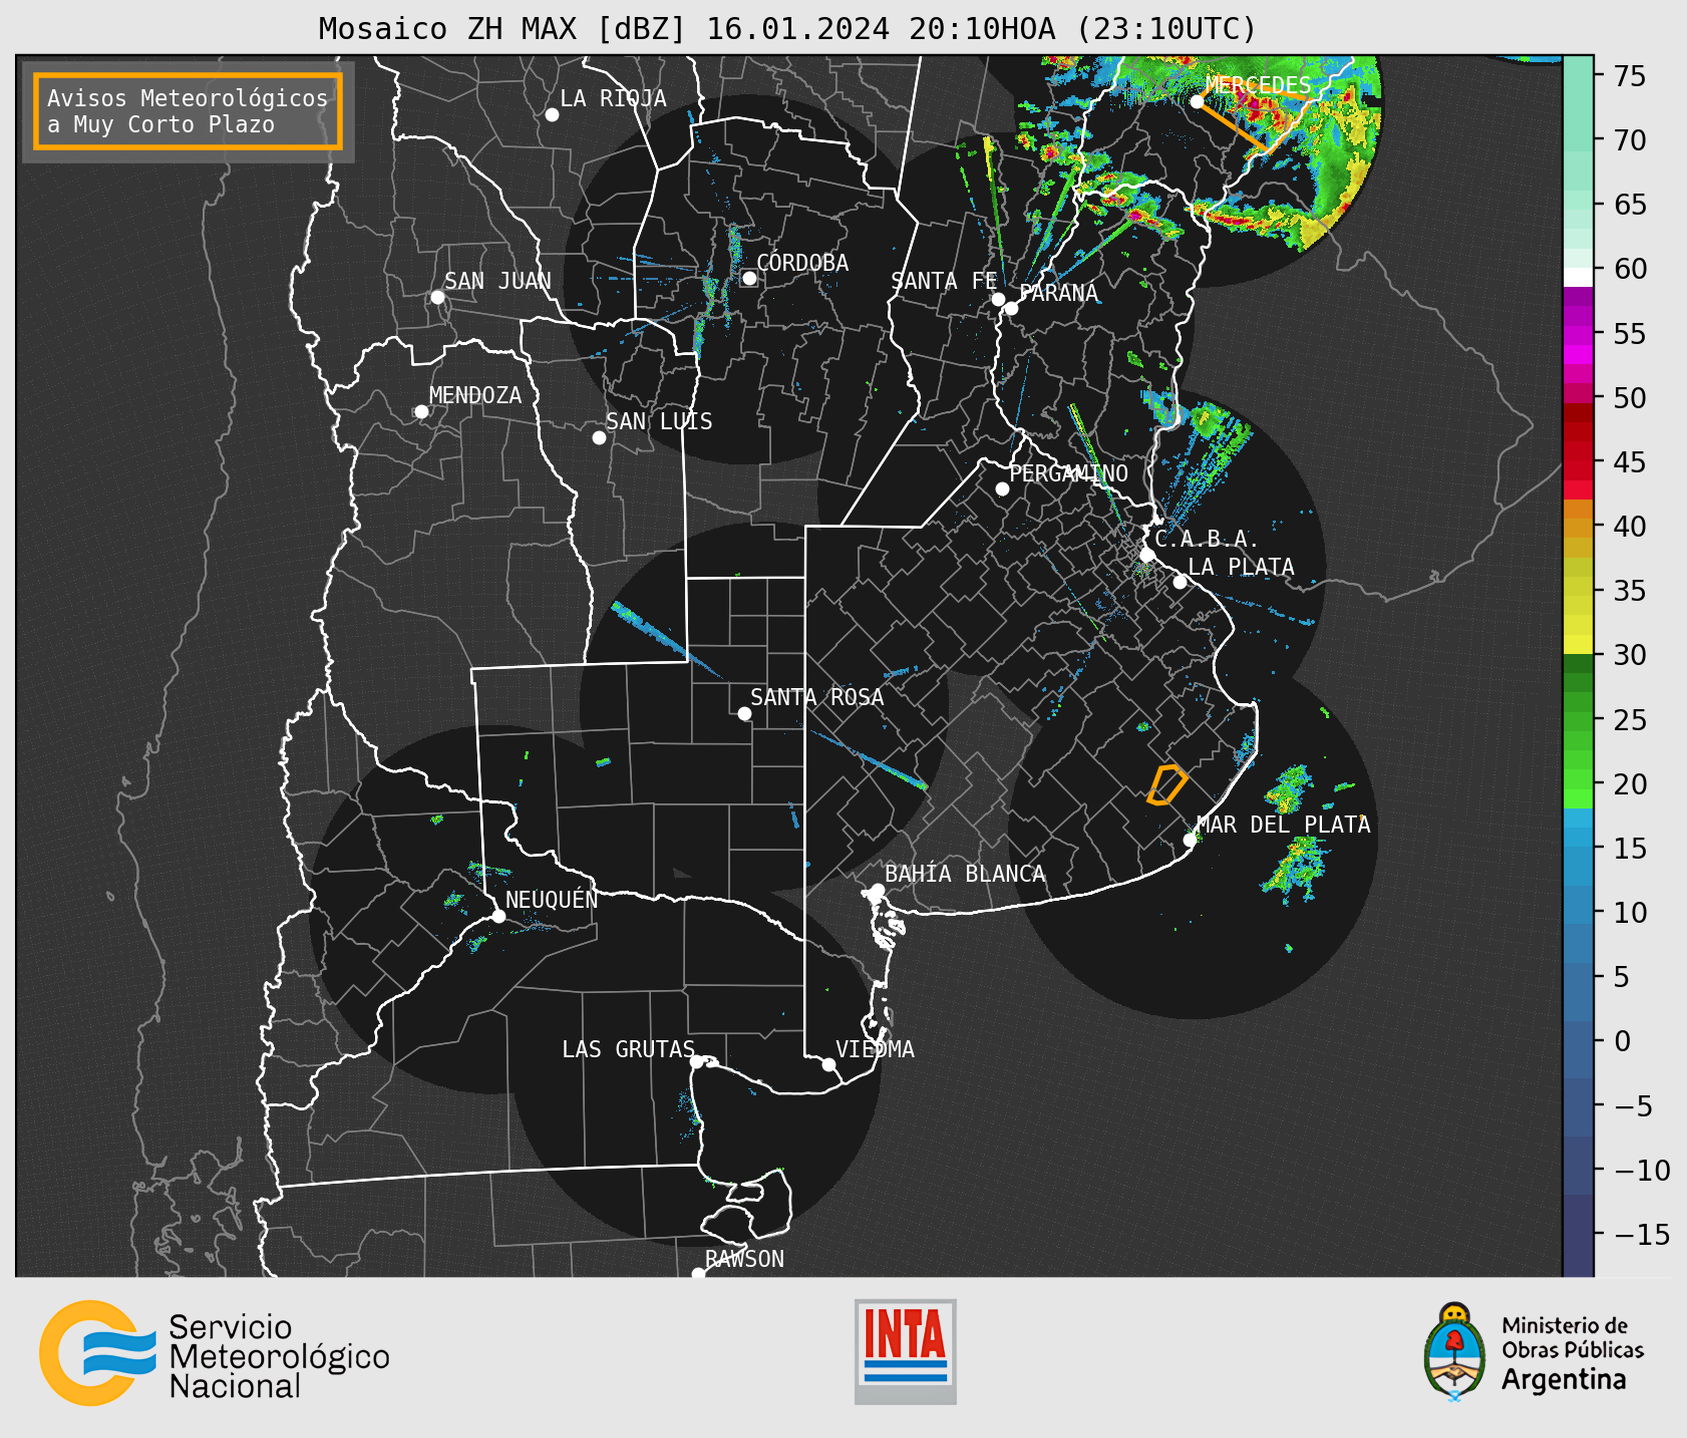Image resolution: width=1687 pixels, height=1438 pixels.
Task: Click the Neuquén city marker dot
Action: point(498,916)
